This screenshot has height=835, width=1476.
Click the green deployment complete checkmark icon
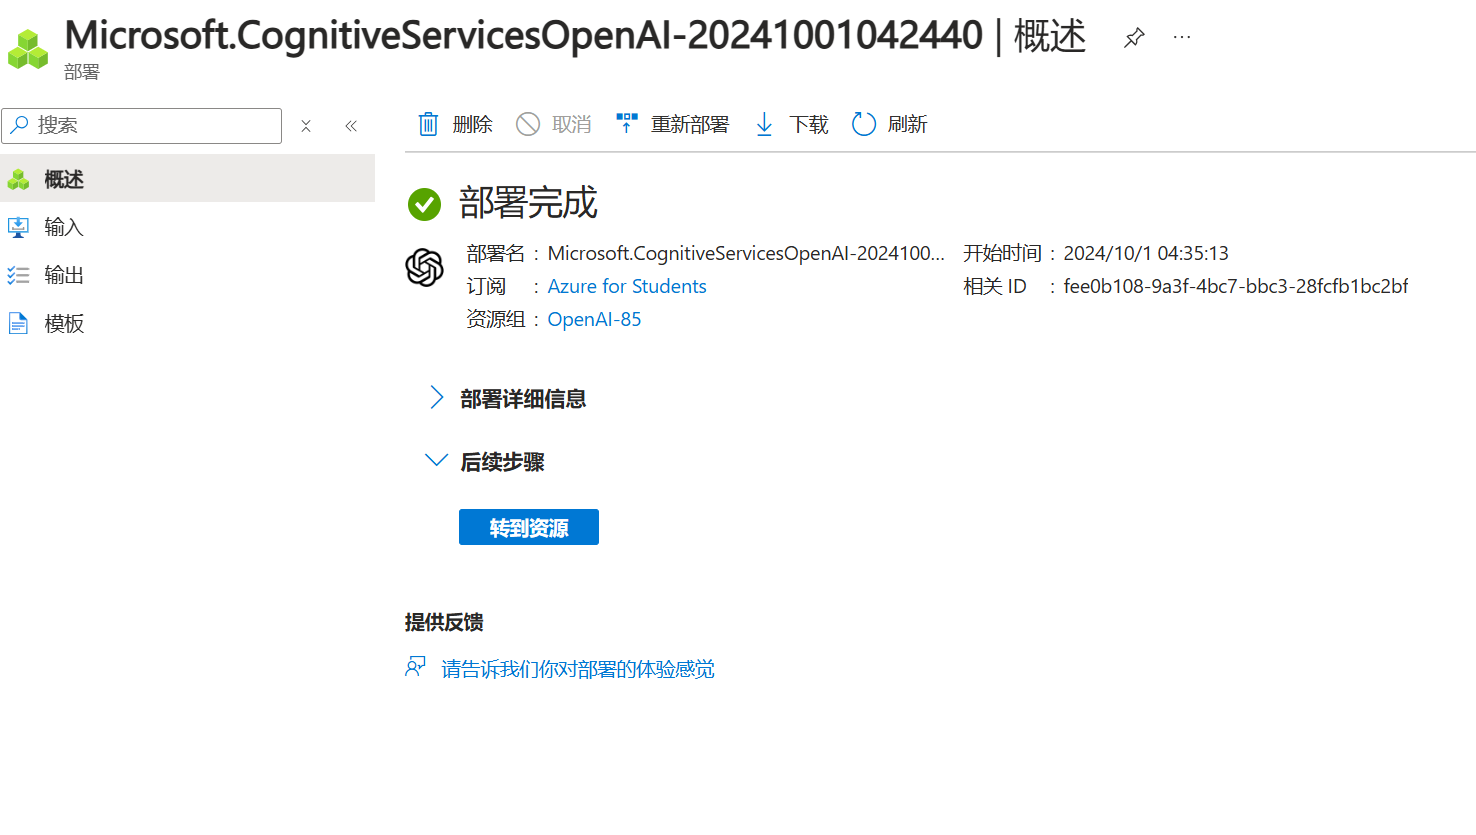coord(424,204)
